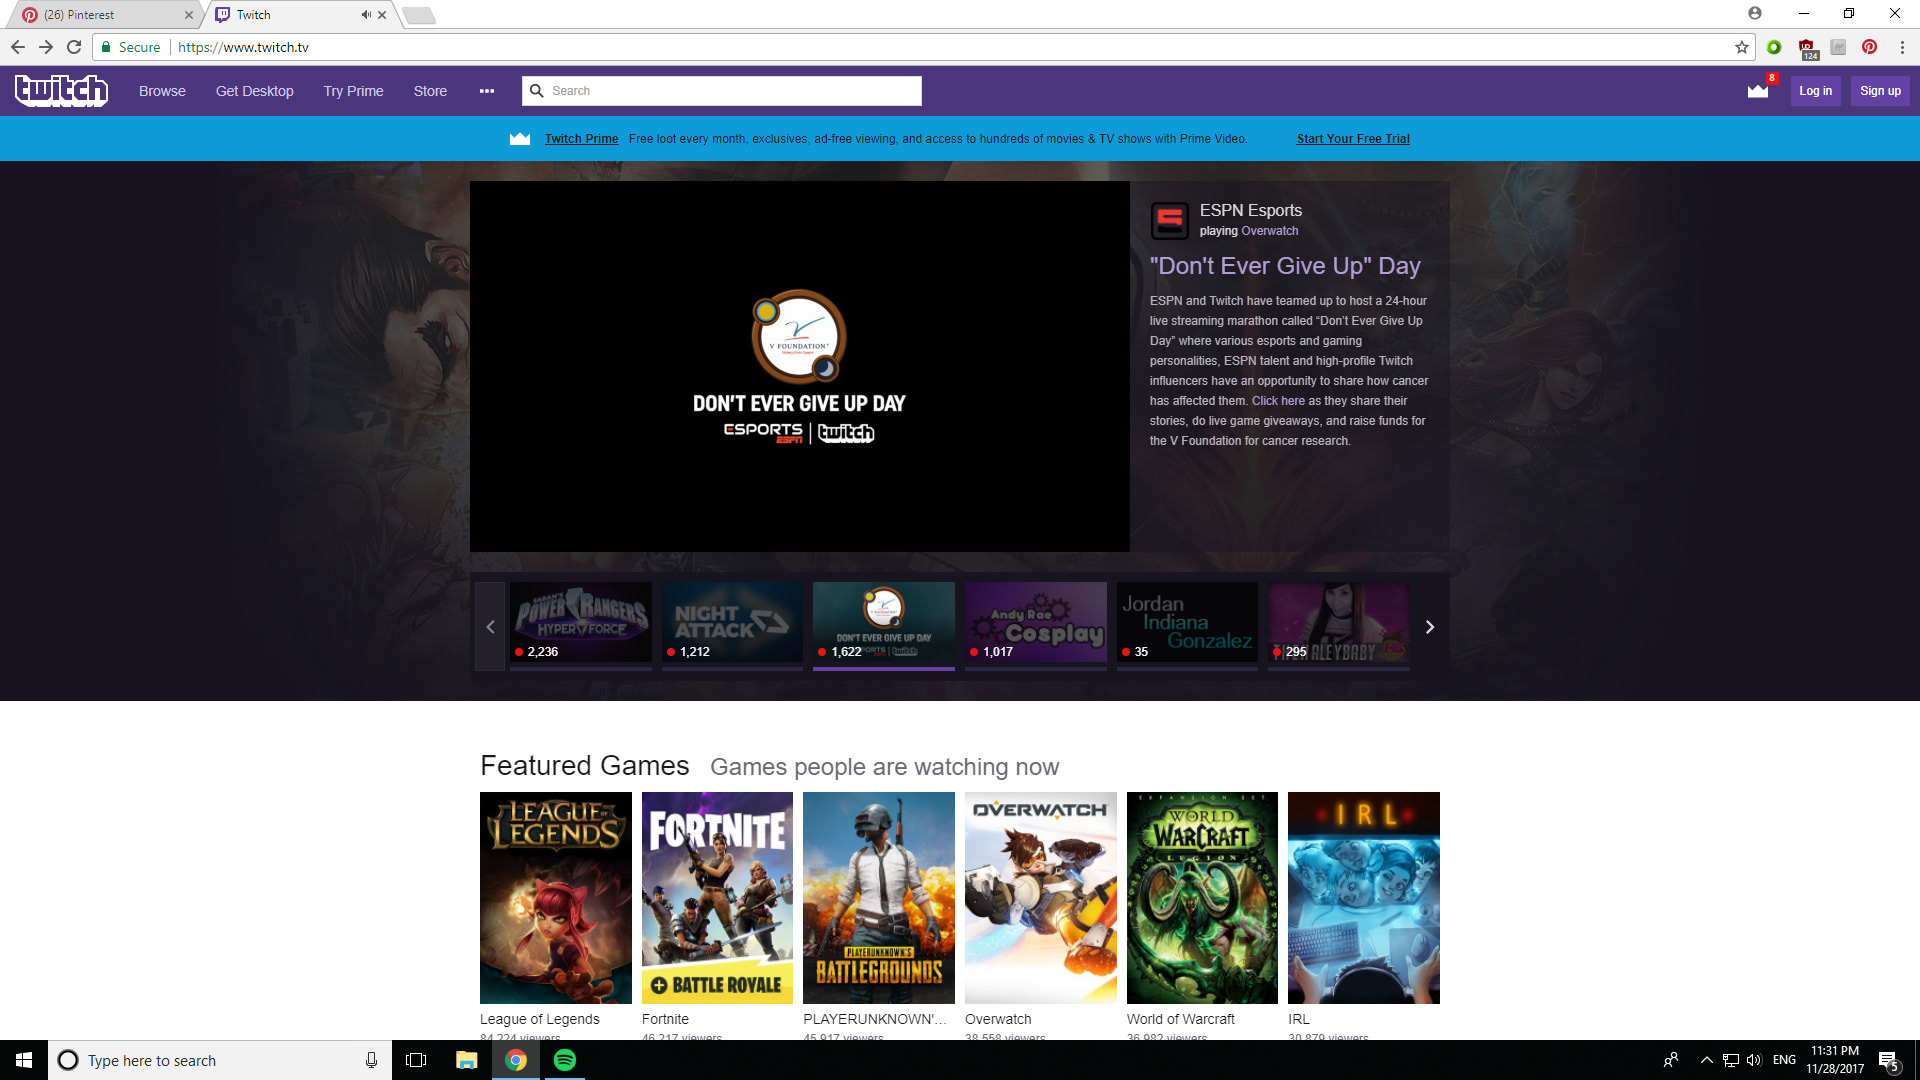Open the three-dots more menu in navbar
The height and width of the screenshot is (1080, 1920).
487,91
